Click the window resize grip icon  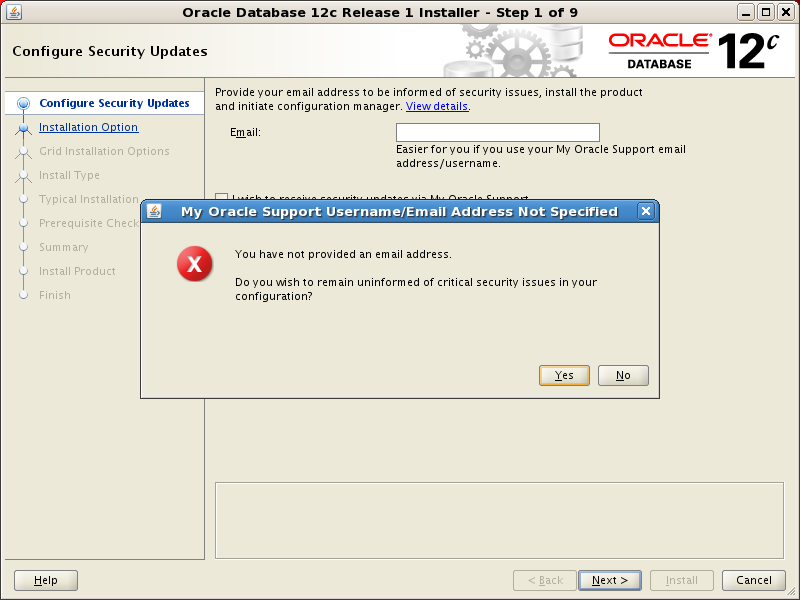(790, 591)
